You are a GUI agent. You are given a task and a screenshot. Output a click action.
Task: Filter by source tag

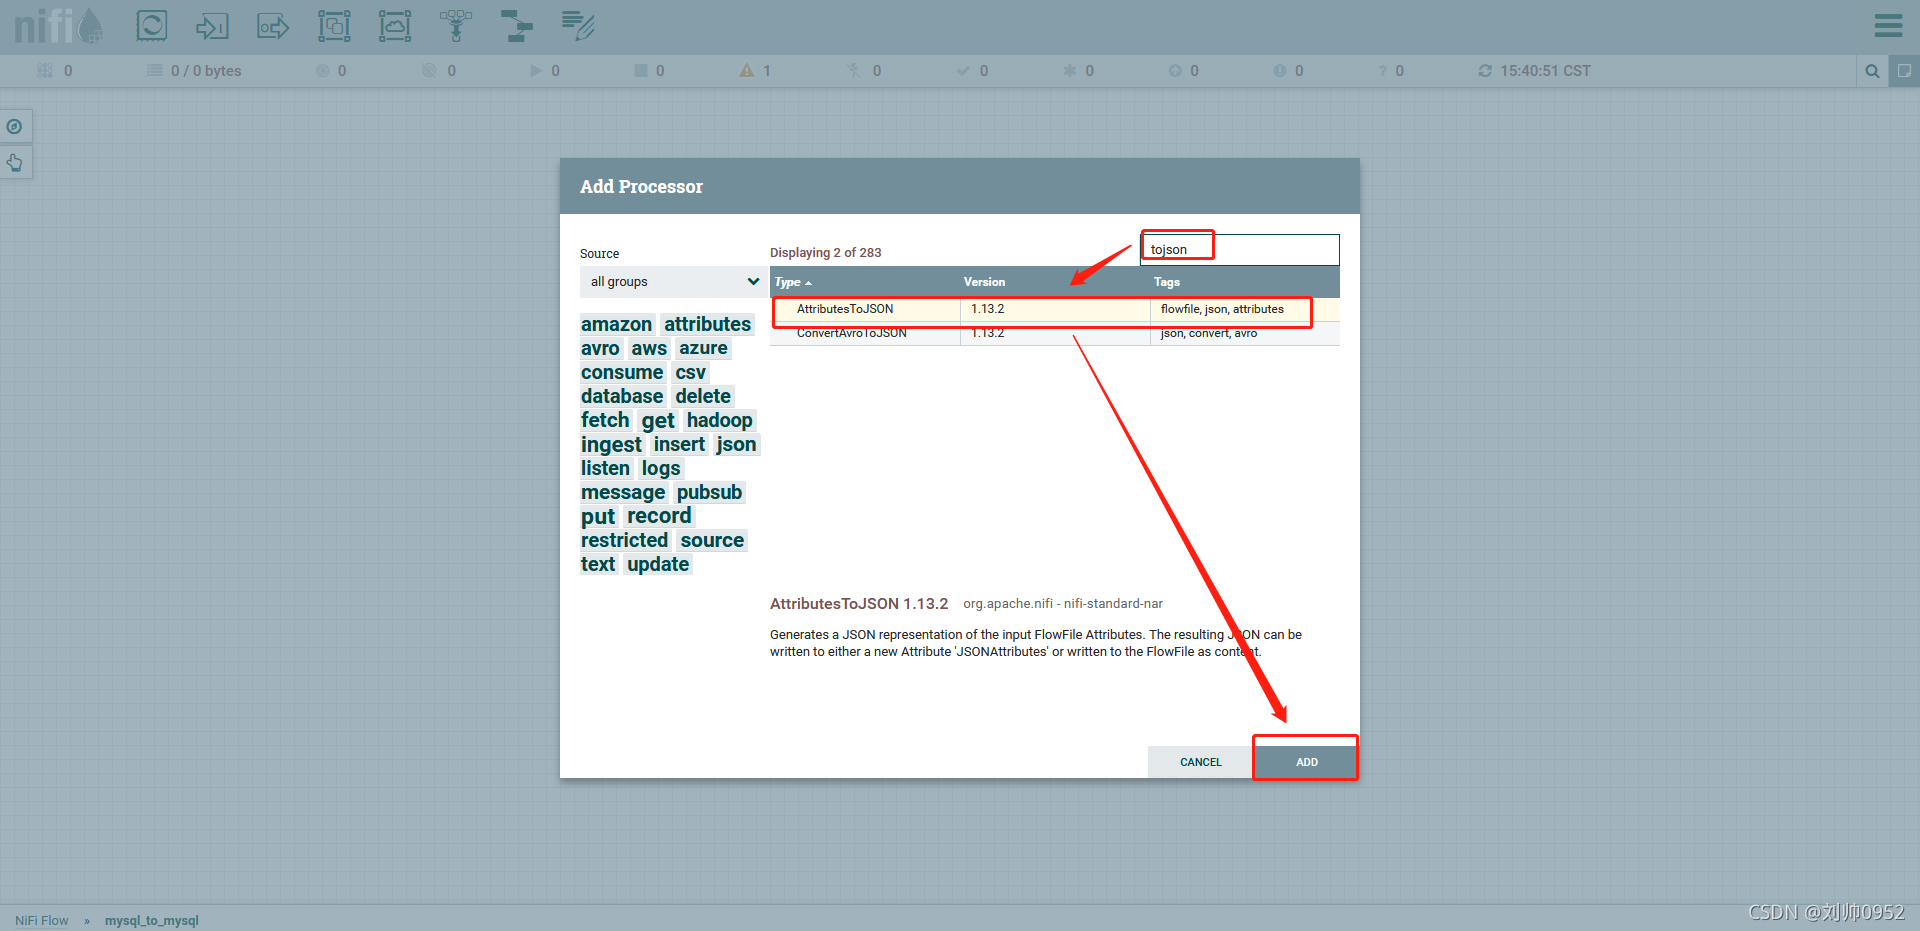pos(712,540)
